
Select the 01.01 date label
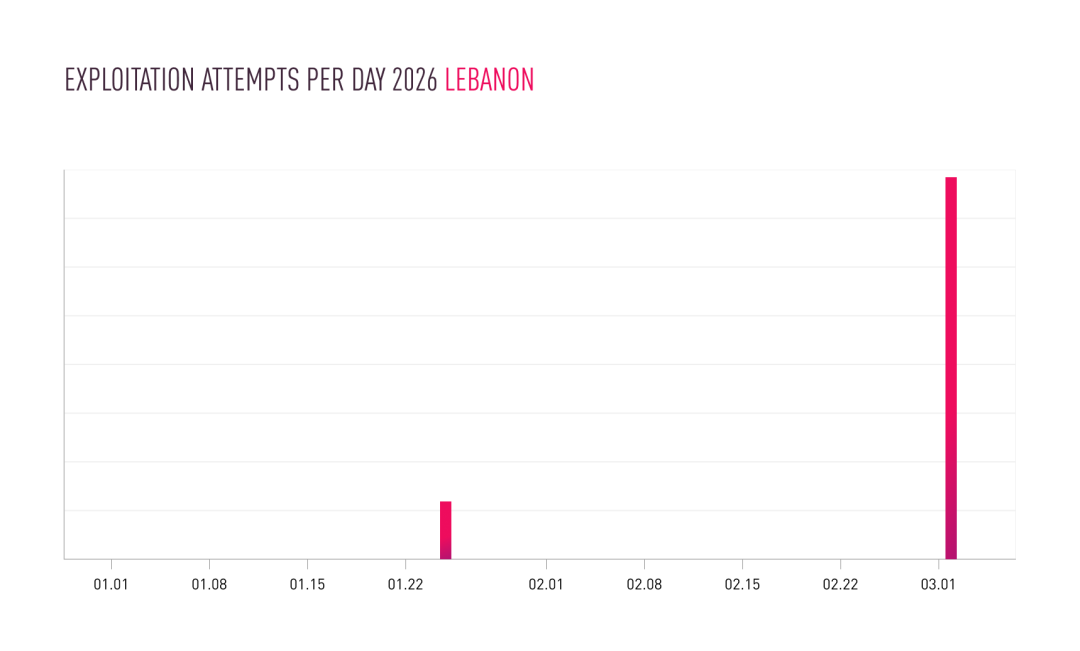[x=111, y=584]
